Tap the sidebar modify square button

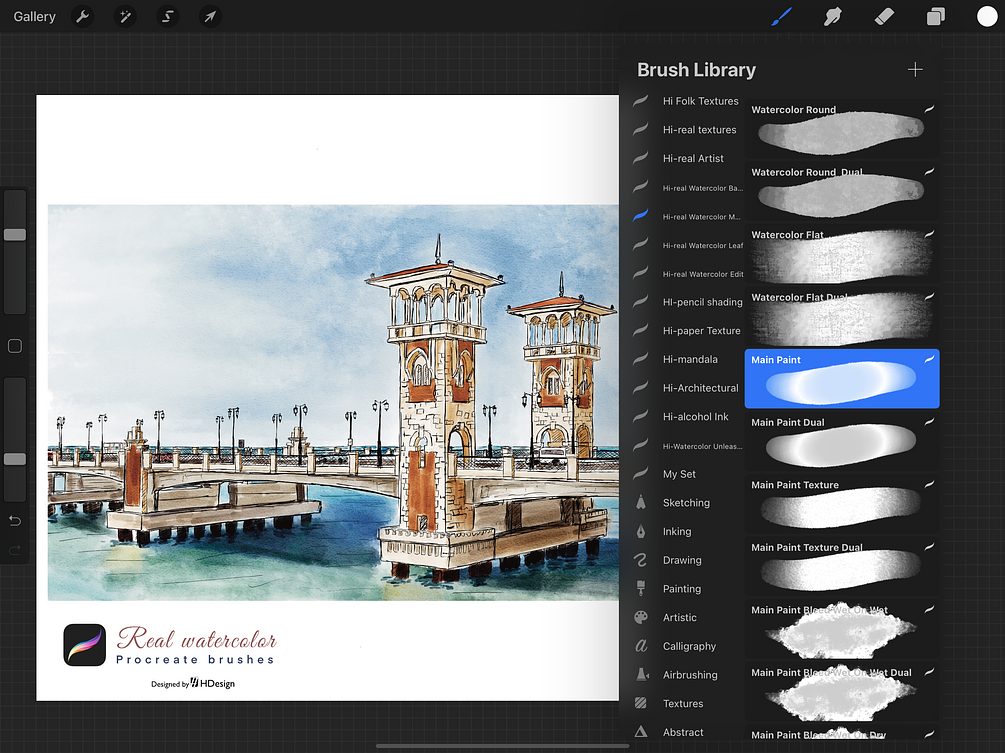point(15,346)
